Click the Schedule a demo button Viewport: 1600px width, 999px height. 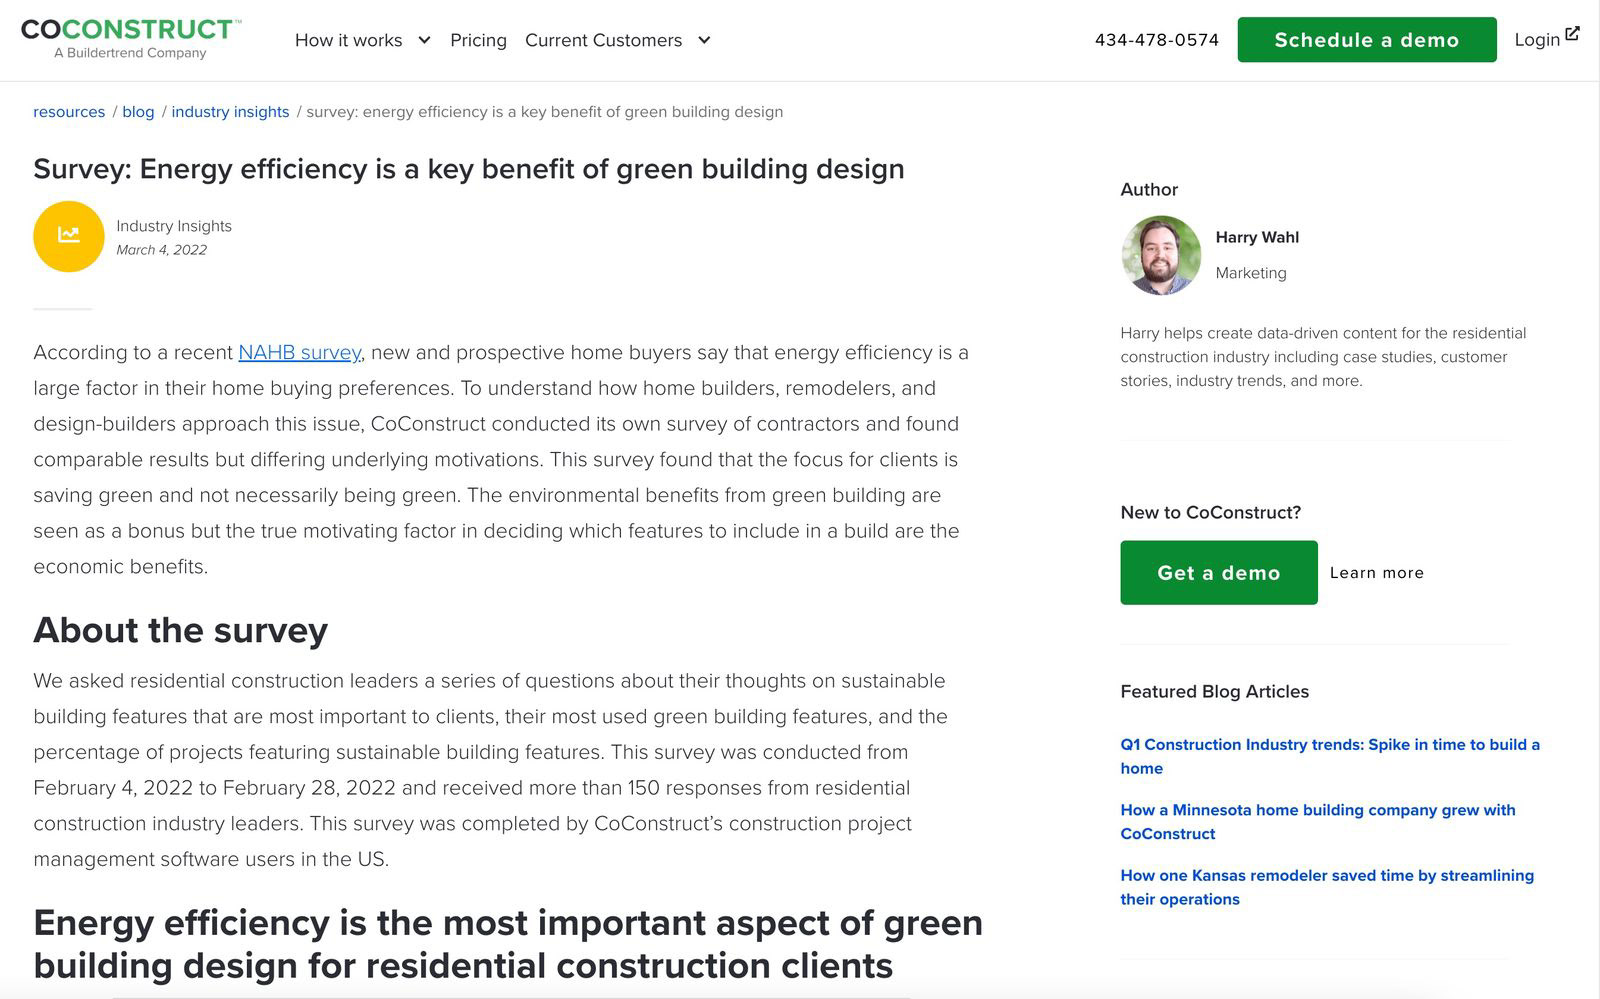1367,40
